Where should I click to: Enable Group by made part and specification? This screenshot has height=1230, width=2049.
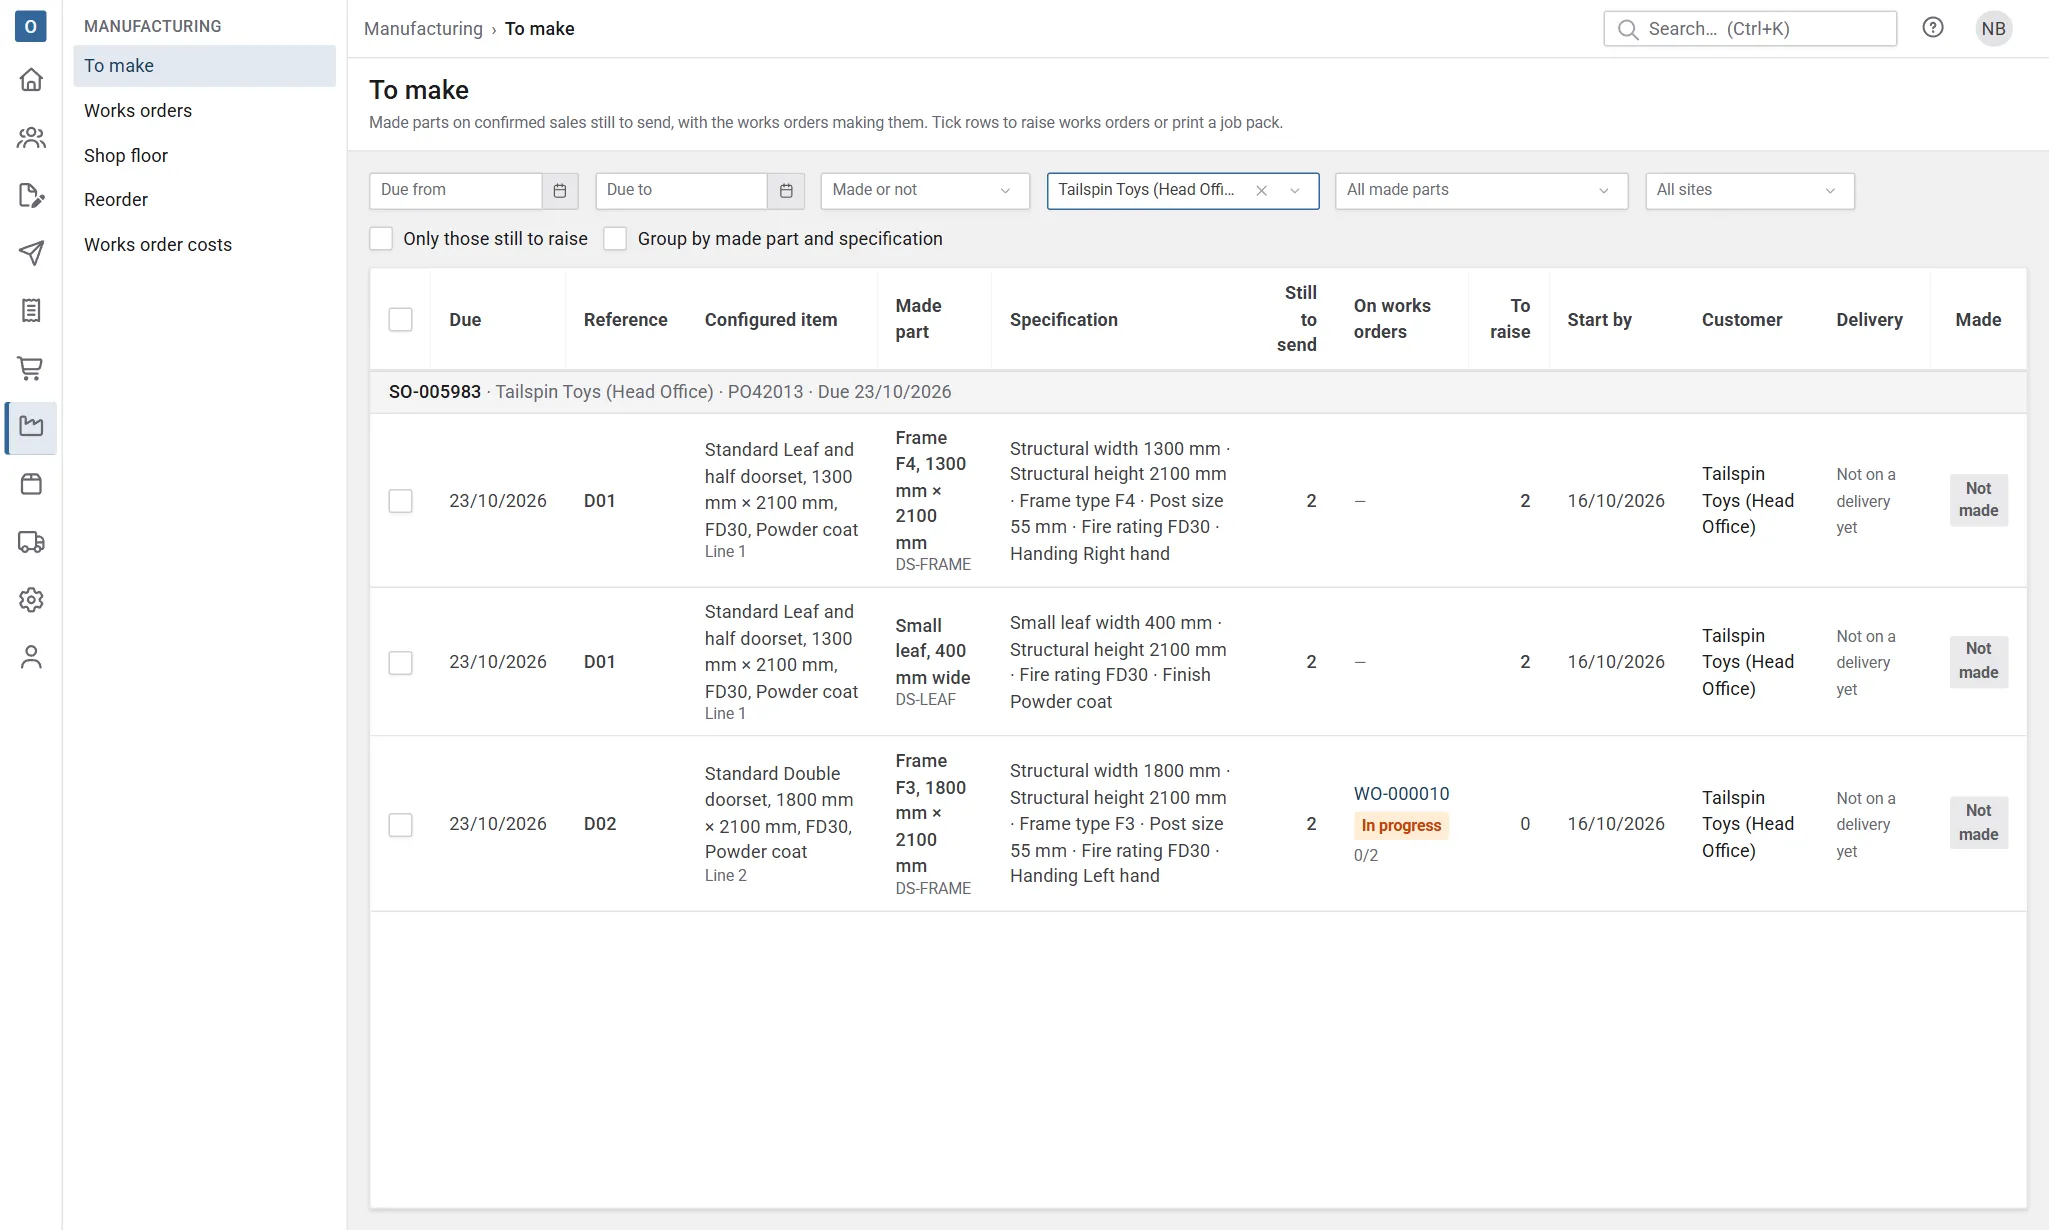[x=615, y=239]
